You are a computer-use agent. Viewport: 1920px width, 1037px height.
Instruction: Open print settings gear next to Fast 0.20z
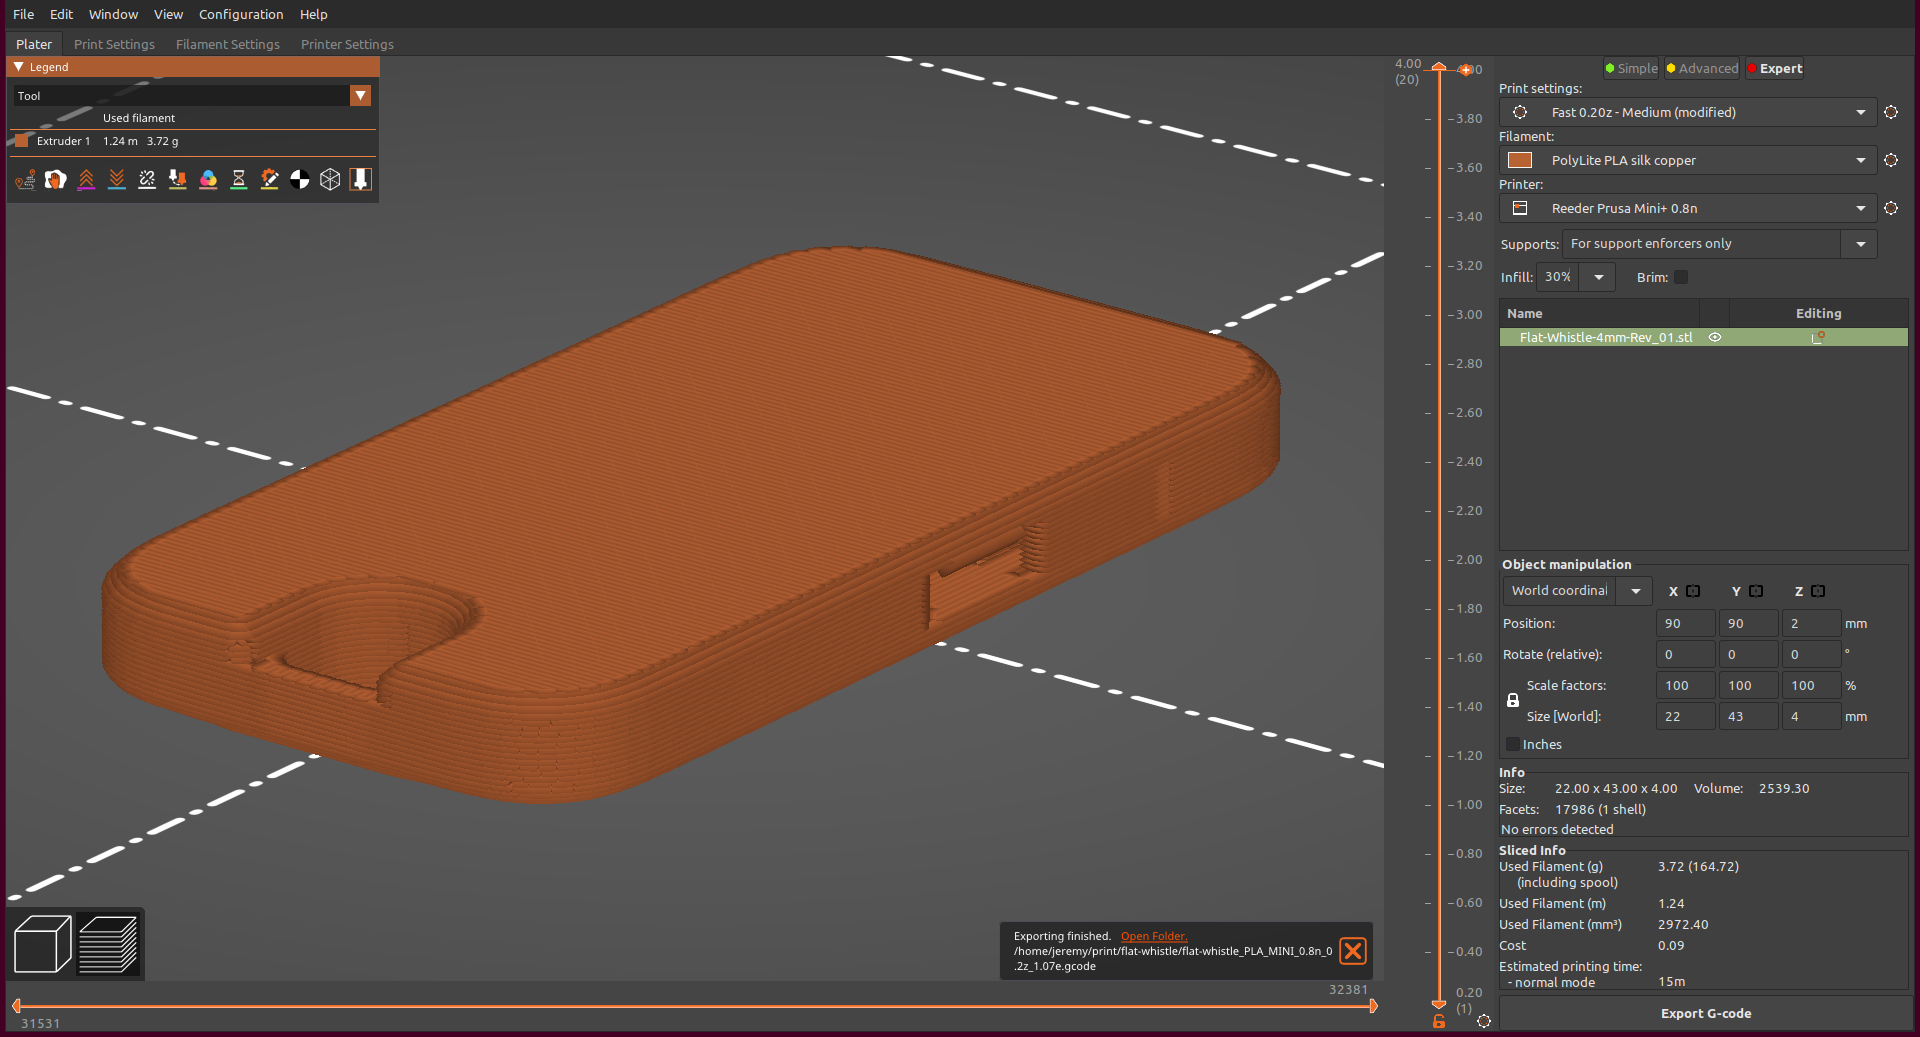point(1891,112)
